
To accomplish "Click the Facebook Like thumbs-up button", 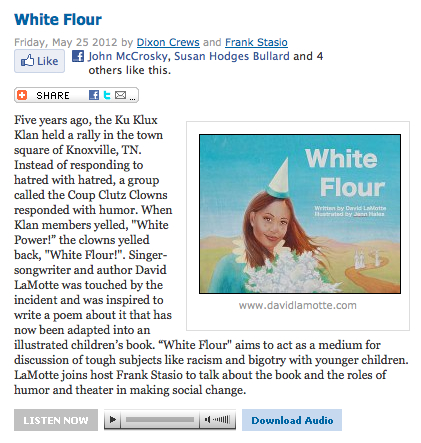I will (39, 61).
